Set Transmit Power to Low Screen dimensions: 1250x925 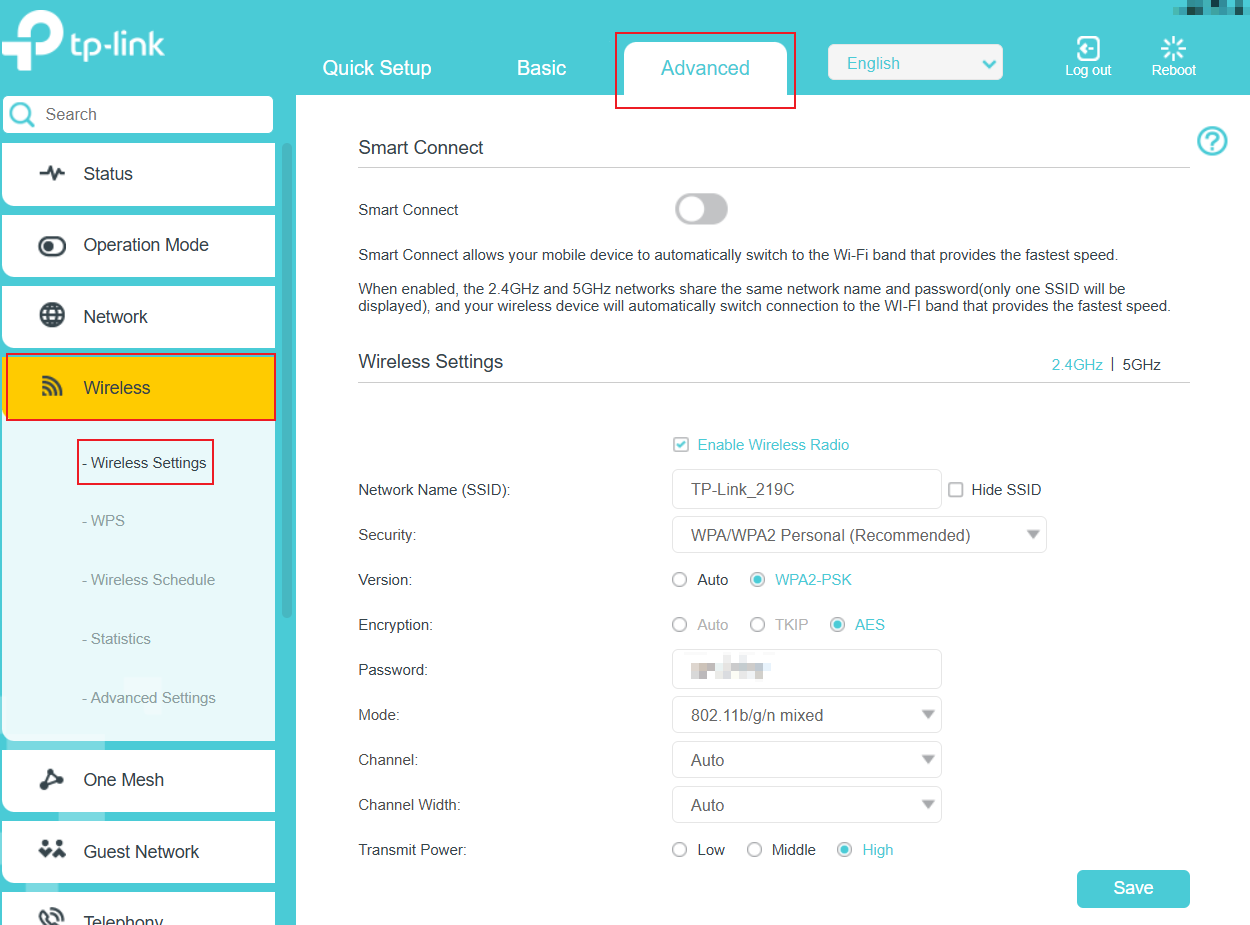click(x=679, y=849)
